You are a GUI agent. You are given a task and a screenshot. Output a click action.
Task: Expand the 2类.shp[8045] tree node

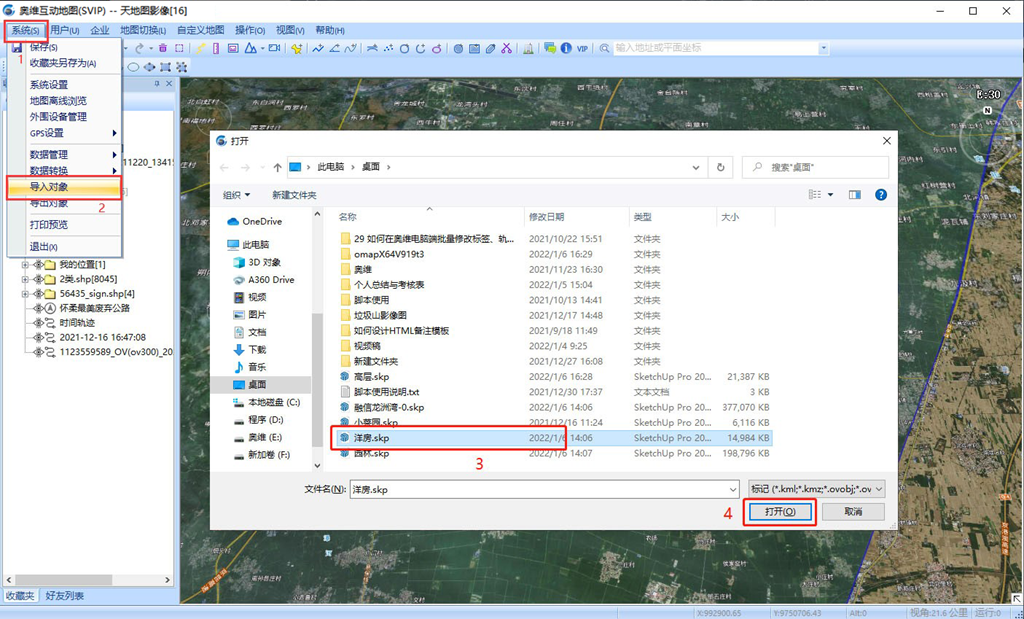pos(25,279)
